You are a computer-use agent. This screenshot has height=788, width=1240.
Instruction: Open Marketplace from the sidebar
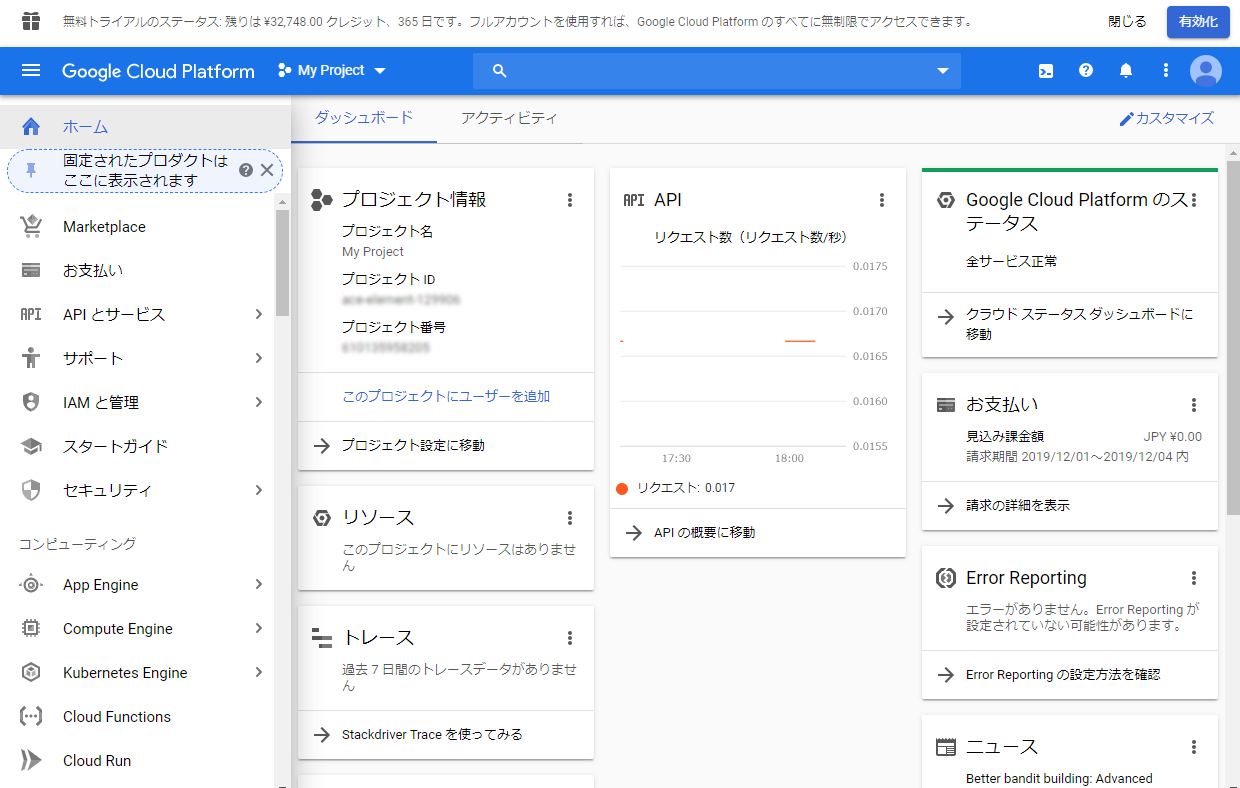[x=104, y=227]
